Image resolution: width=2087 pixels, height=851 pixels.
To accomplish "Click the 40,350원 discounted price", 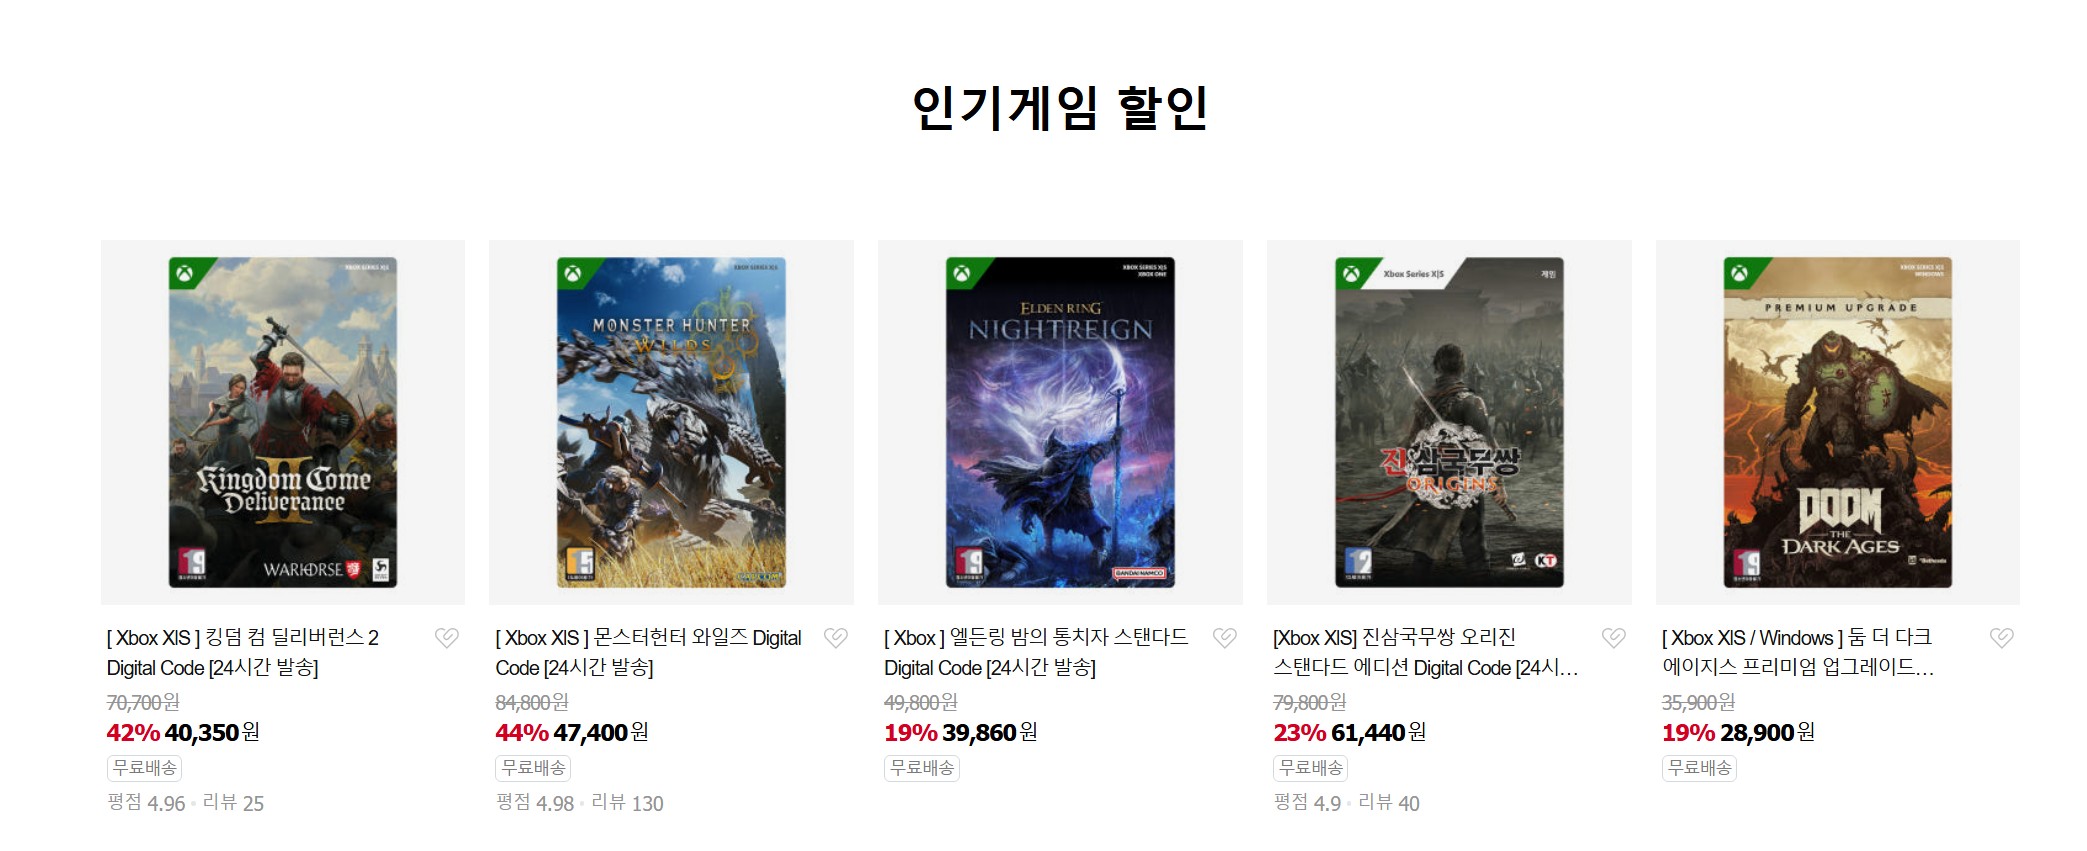I will [212, 733].
